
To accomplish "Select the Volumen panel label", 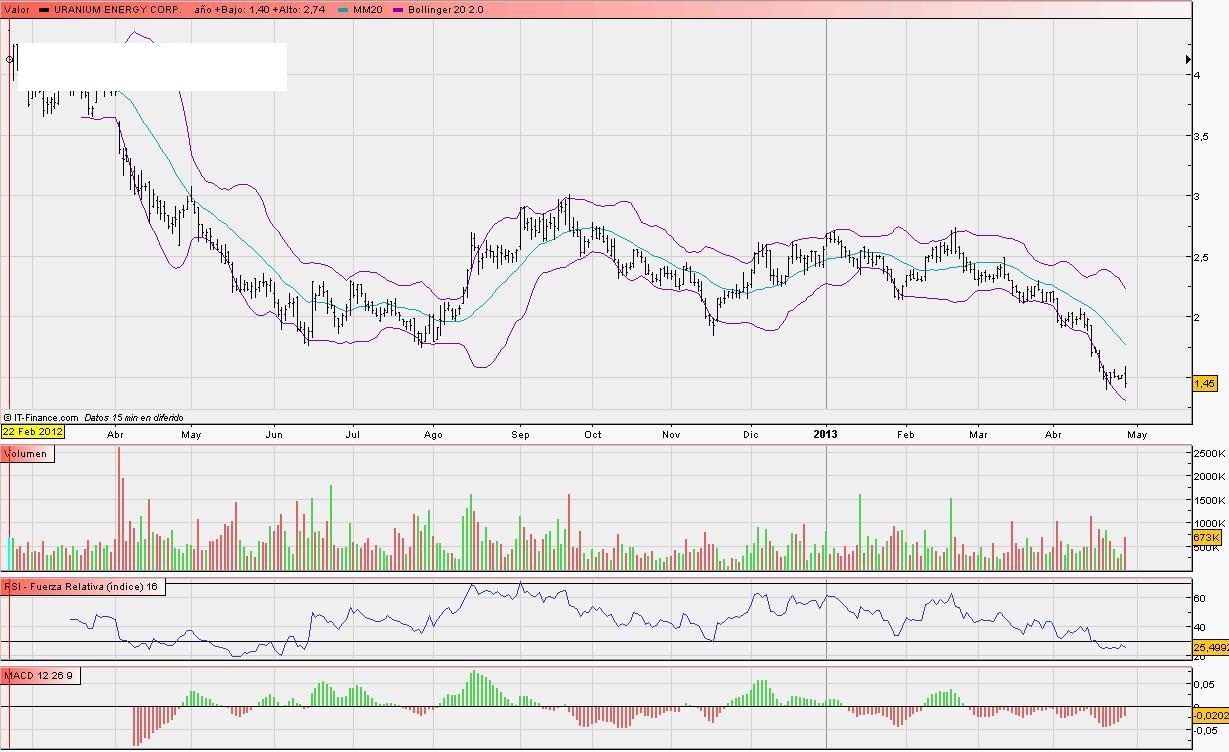I will (x=29, y=454).
